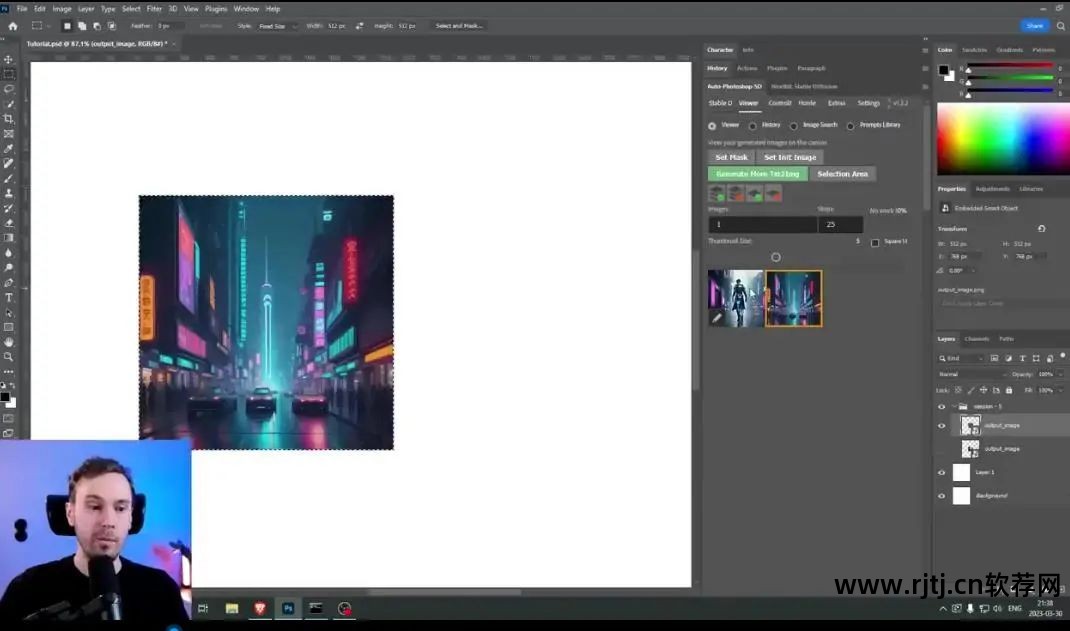The width and height of the screenshot is (1070, 631).
Task: Select the Lasso tool
Action: [x=9, y=88]
